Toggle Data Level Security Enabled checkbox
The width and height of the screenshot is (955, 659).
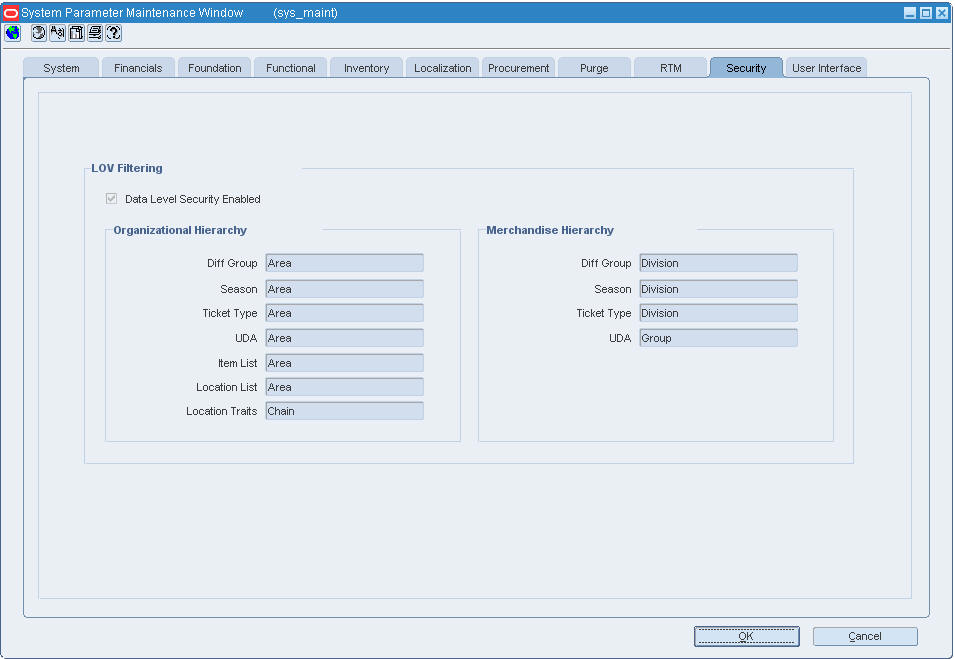tap(111, 199)
